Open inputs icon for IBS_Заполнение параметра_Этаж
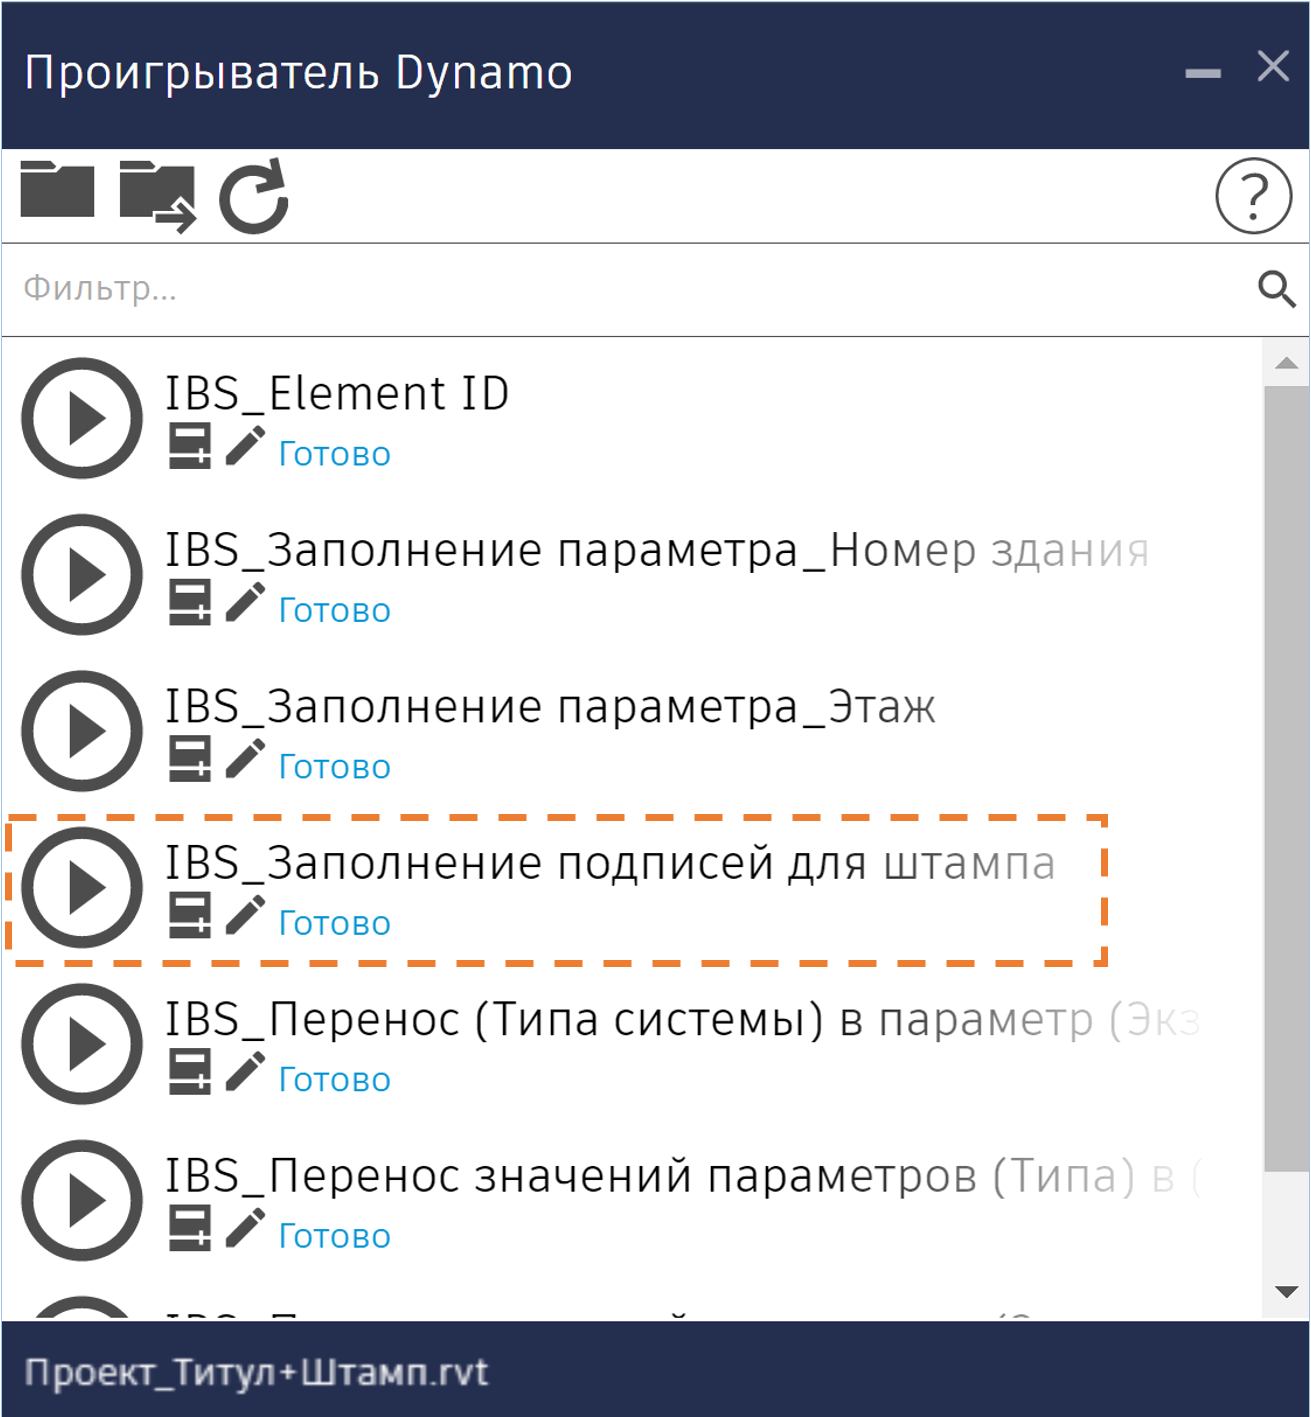Image resolution: width=1311 pixels, height=1417 pixels. point(189,760)
